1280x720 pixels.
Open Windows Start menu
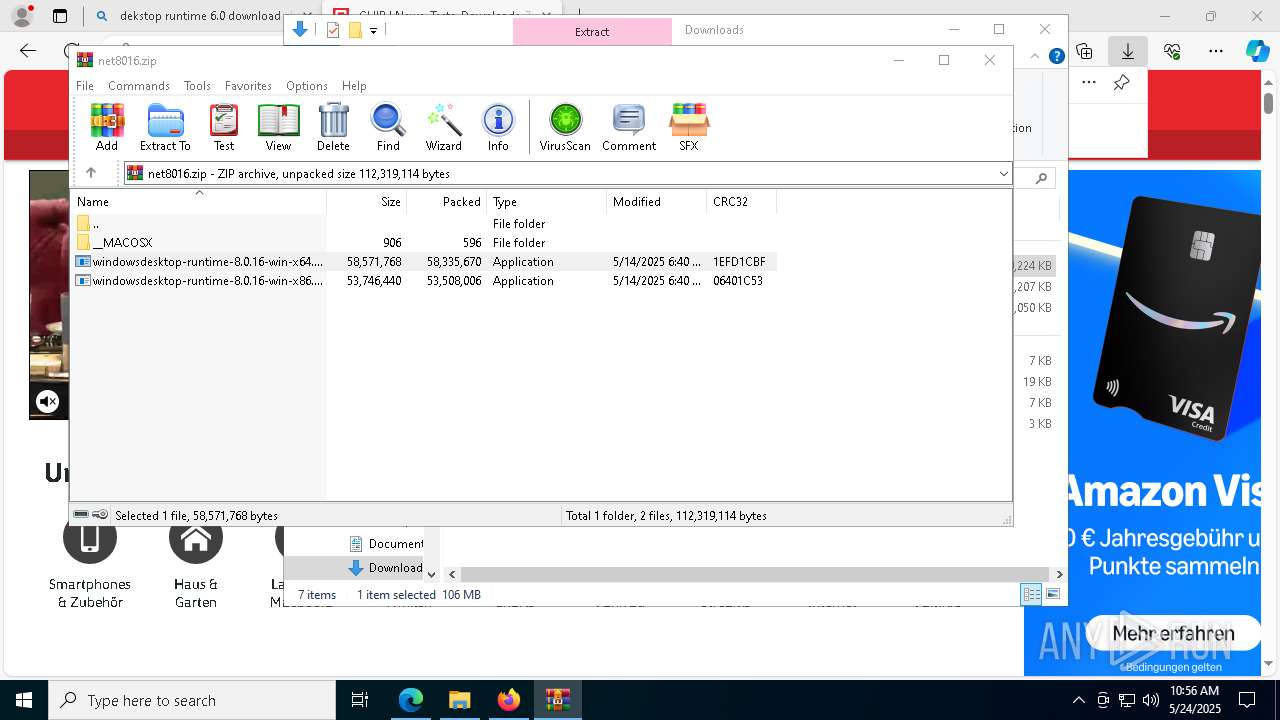tap(24, 700)
